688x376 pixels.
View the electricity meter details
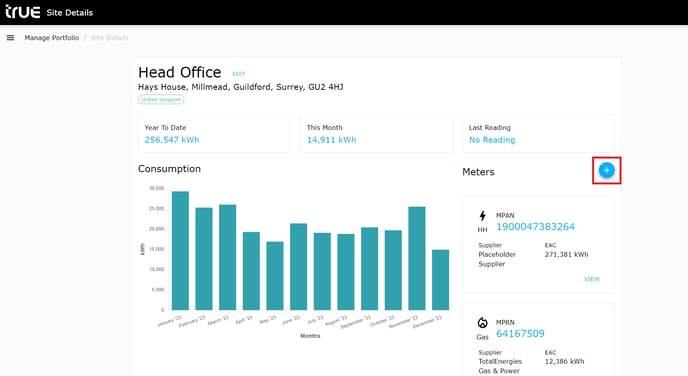click(592, 279)
